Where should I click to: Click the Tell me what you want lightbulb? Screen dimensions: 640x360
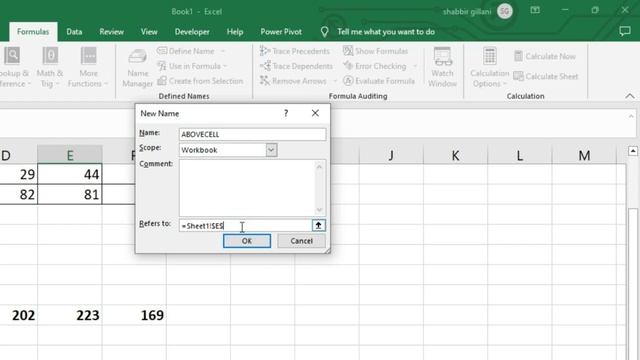[324, 32]
